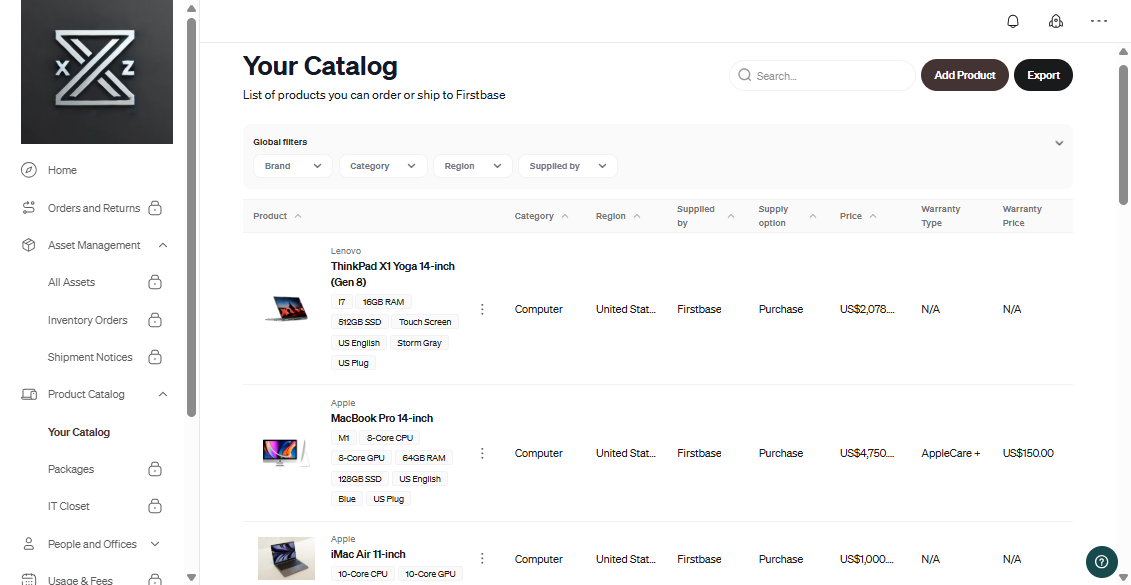
Task: Open ThinkPad X1 Yoga 14-inch (Gen 8) product
Action: coord(392,274)
